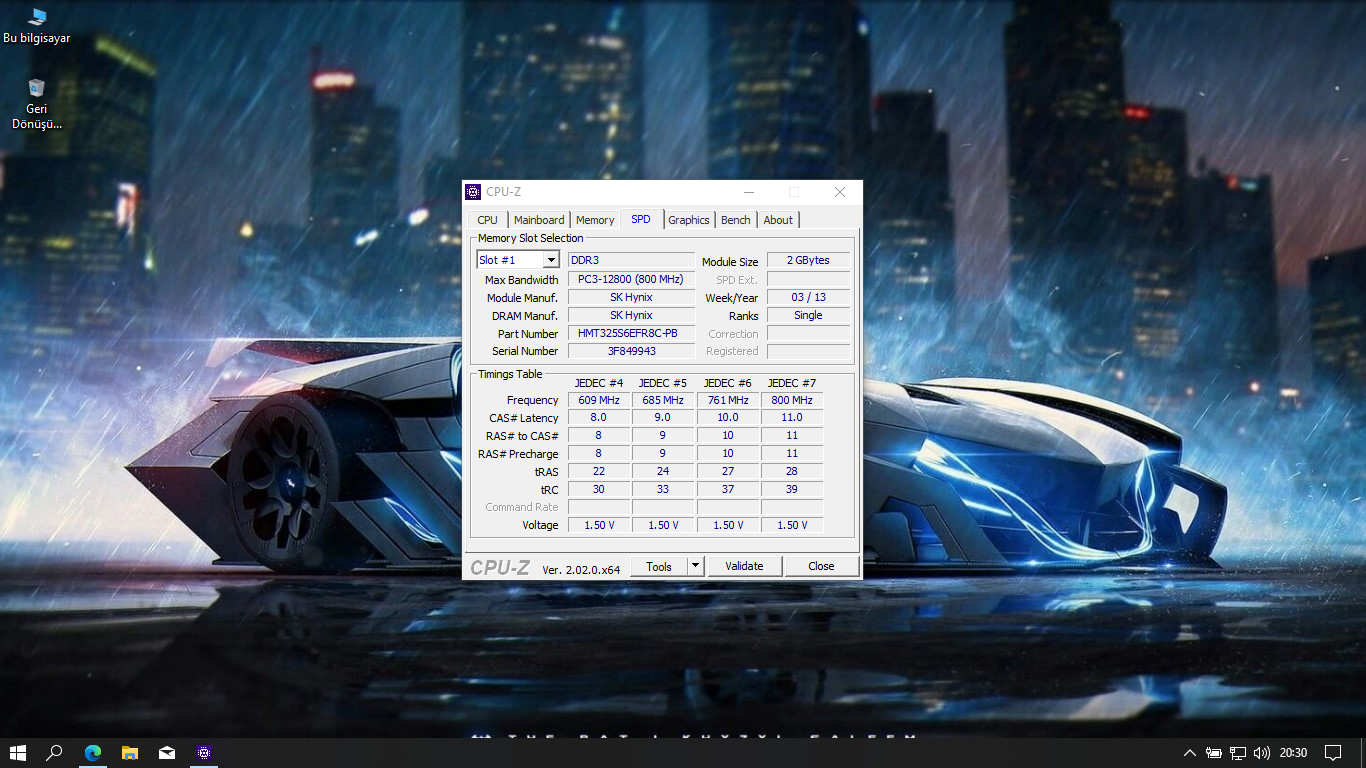
Task: Click the Ranks value Single
Action: coord(808,316)
